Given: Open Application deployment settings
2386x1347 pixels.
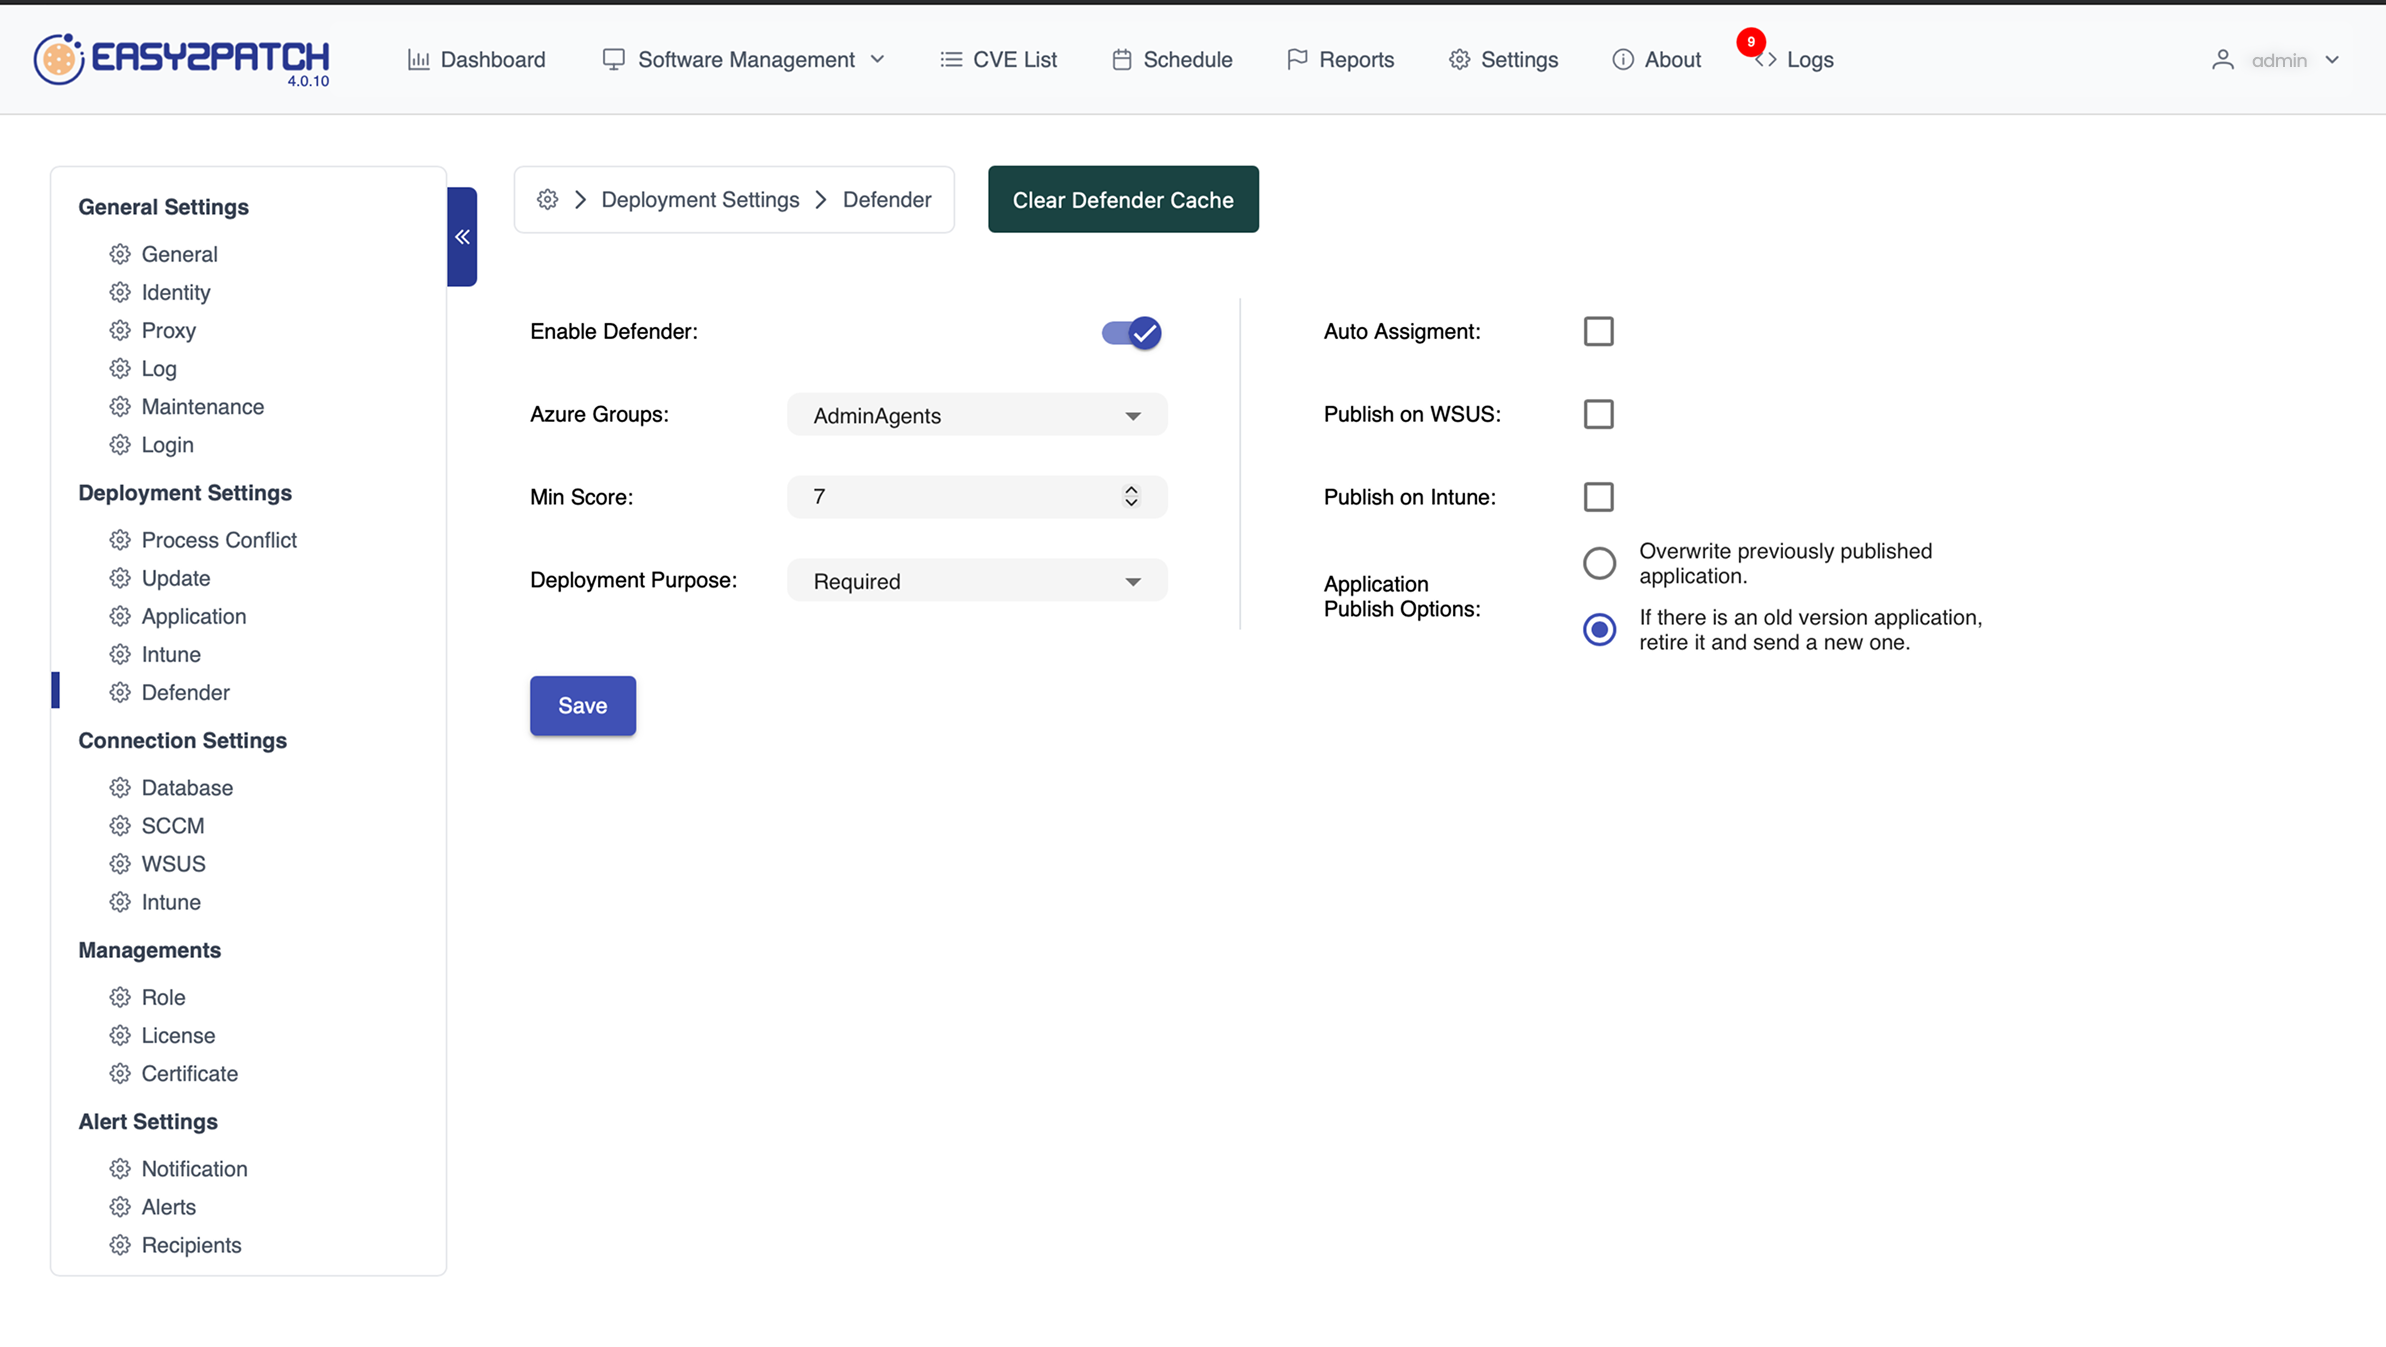Looking at the screenshot, I should coord(178,616).
